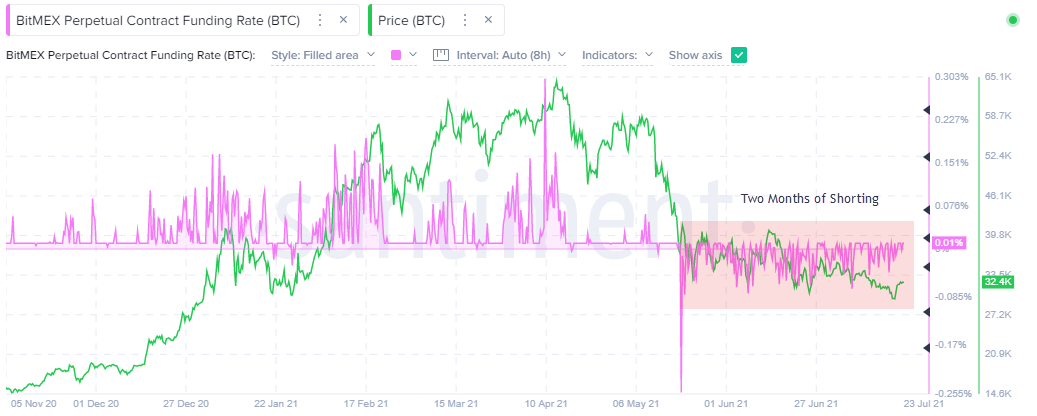Viewport: 1037px width, 416px height.
Task: Open the Price (BTC) three-dot menu
Action: [x=463, y=20]
